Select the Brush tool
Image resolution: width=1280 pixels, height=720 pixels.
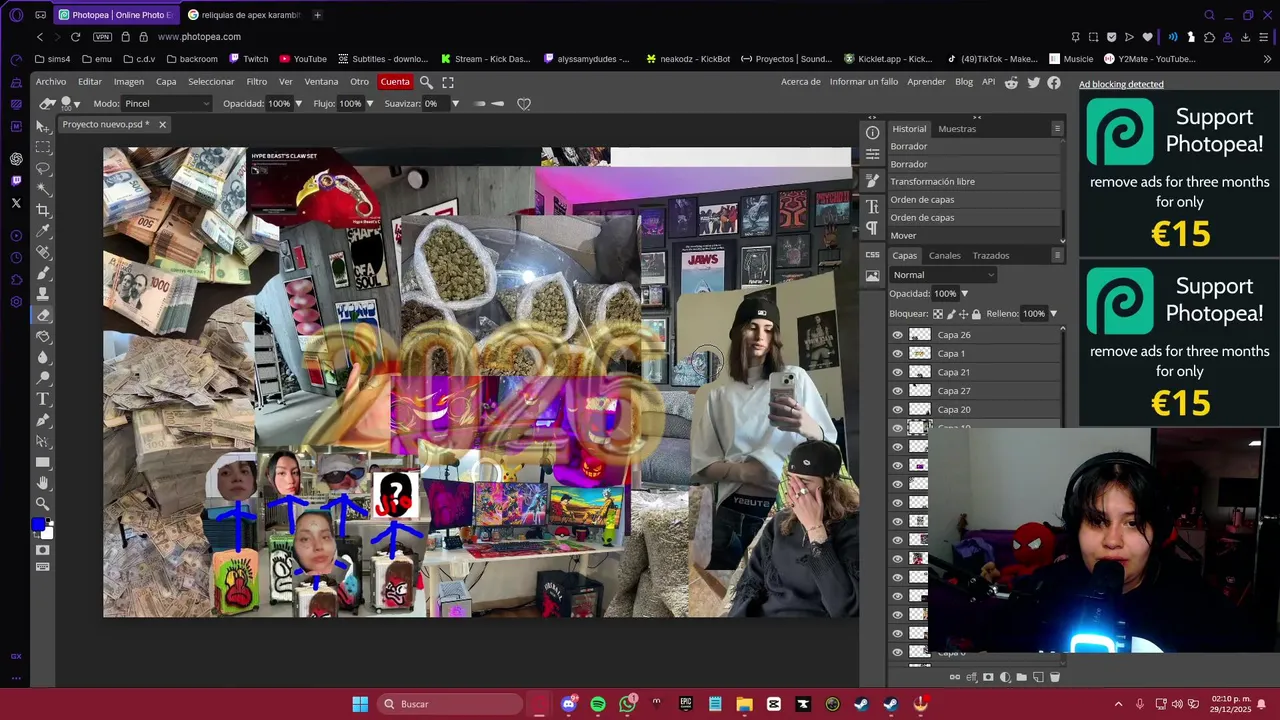(43, 273)
